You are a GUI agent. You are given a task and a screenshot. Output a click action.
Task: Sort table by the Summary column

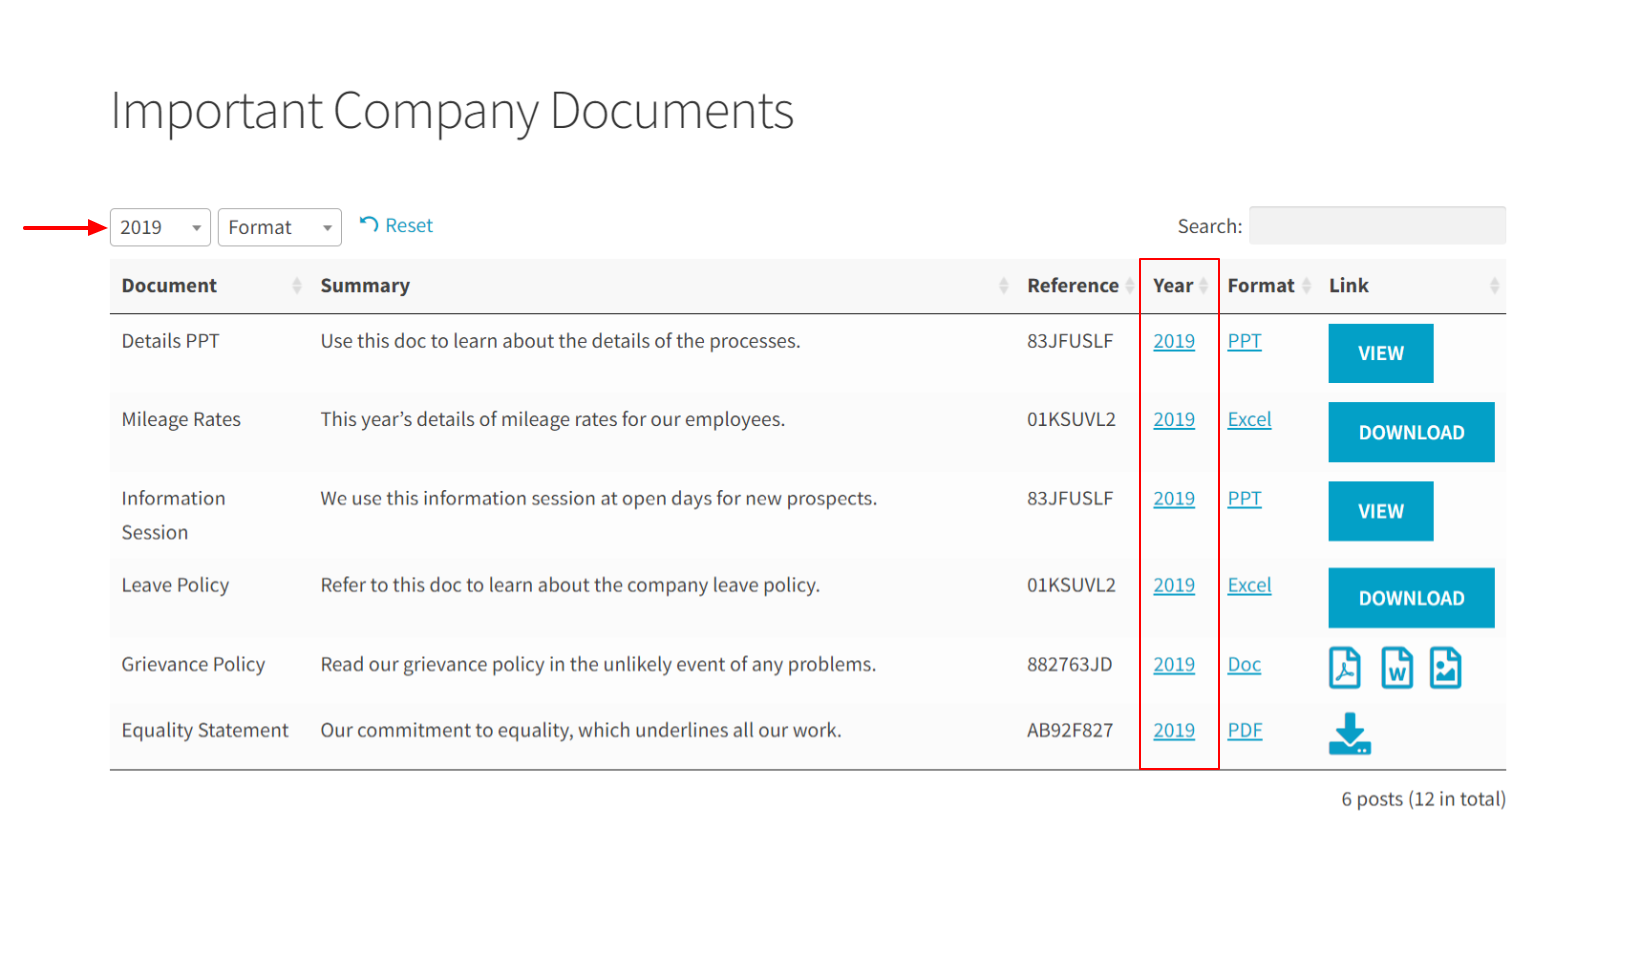pyautogui.click(x=663, y=286)
